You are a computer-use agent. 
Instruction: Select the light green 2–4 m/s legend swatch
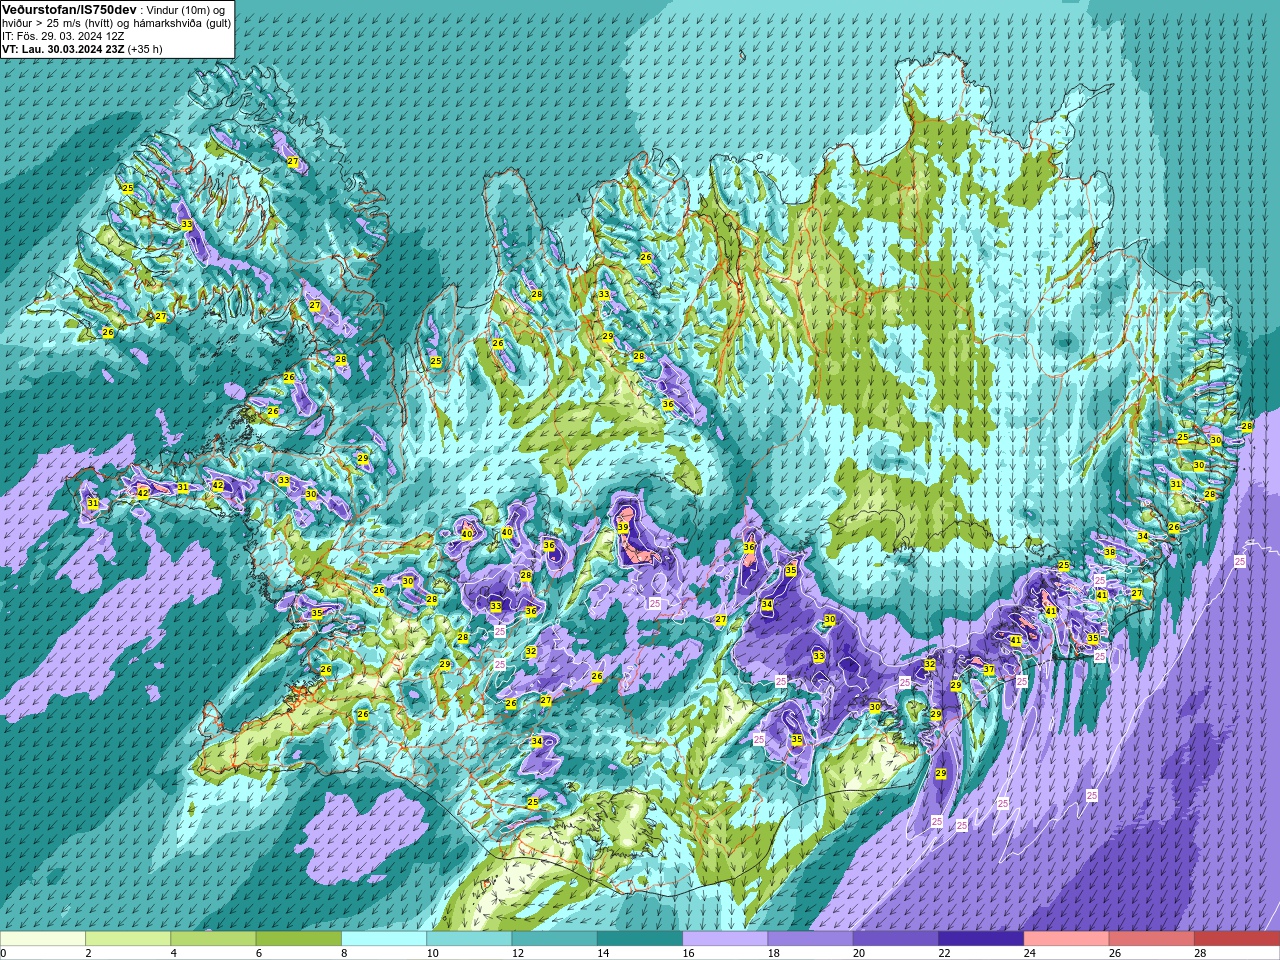128,939
